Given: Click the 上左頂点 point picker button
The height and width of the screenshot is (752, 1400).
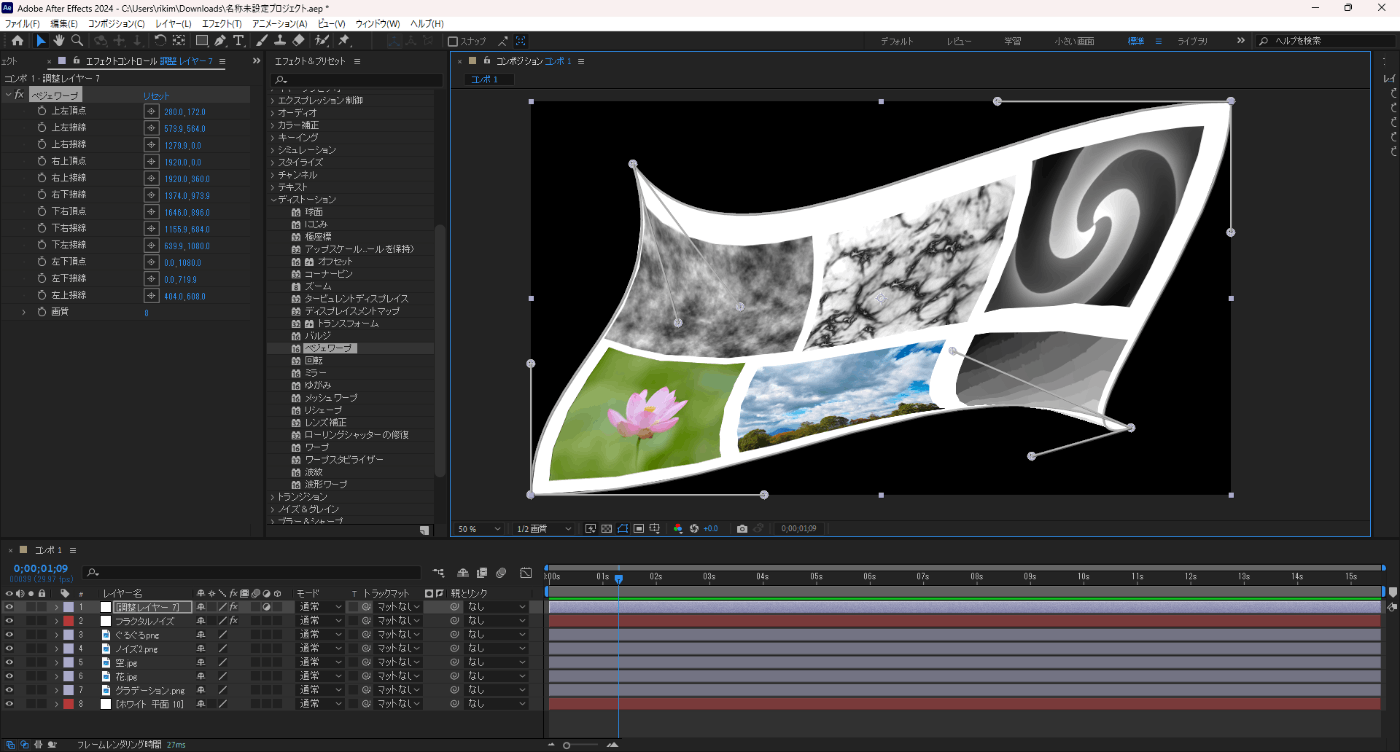Looking at the screenshot, I should 151,112.
